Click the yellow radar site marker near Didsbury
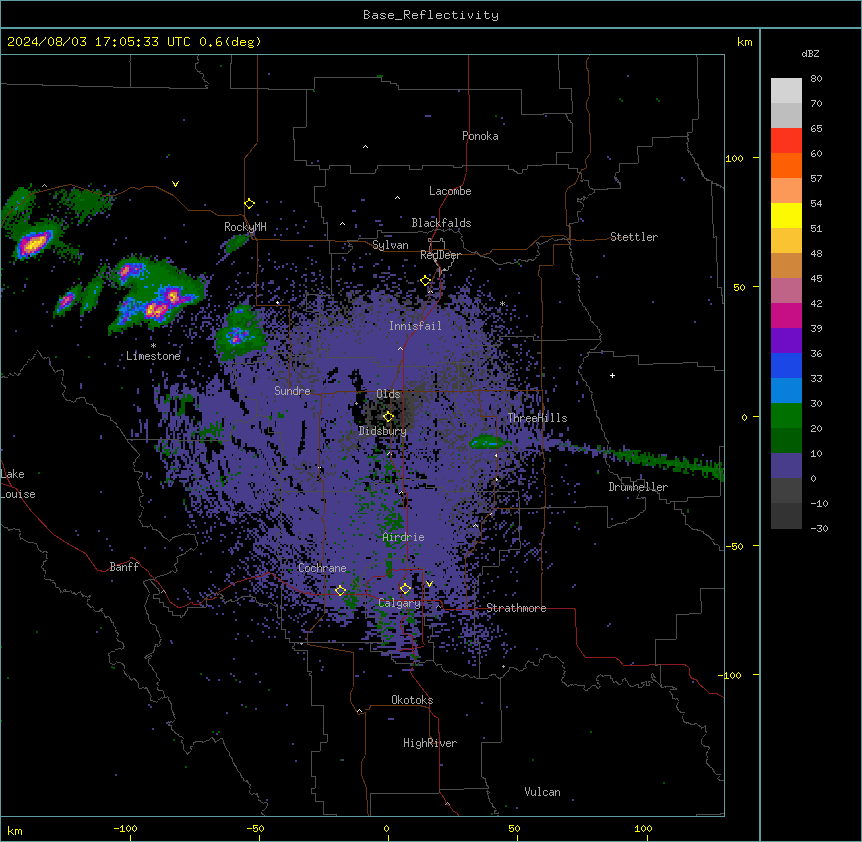Screen dimensions: 862x842 [x=389, y=417]
